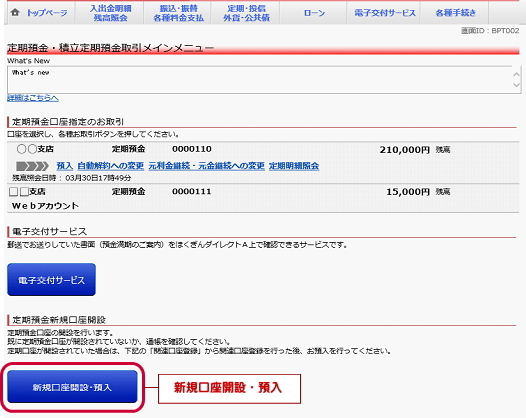Open 電子交付サービス in the top navigation
Screen dimensions: 526x418
[x=385, y=13]
